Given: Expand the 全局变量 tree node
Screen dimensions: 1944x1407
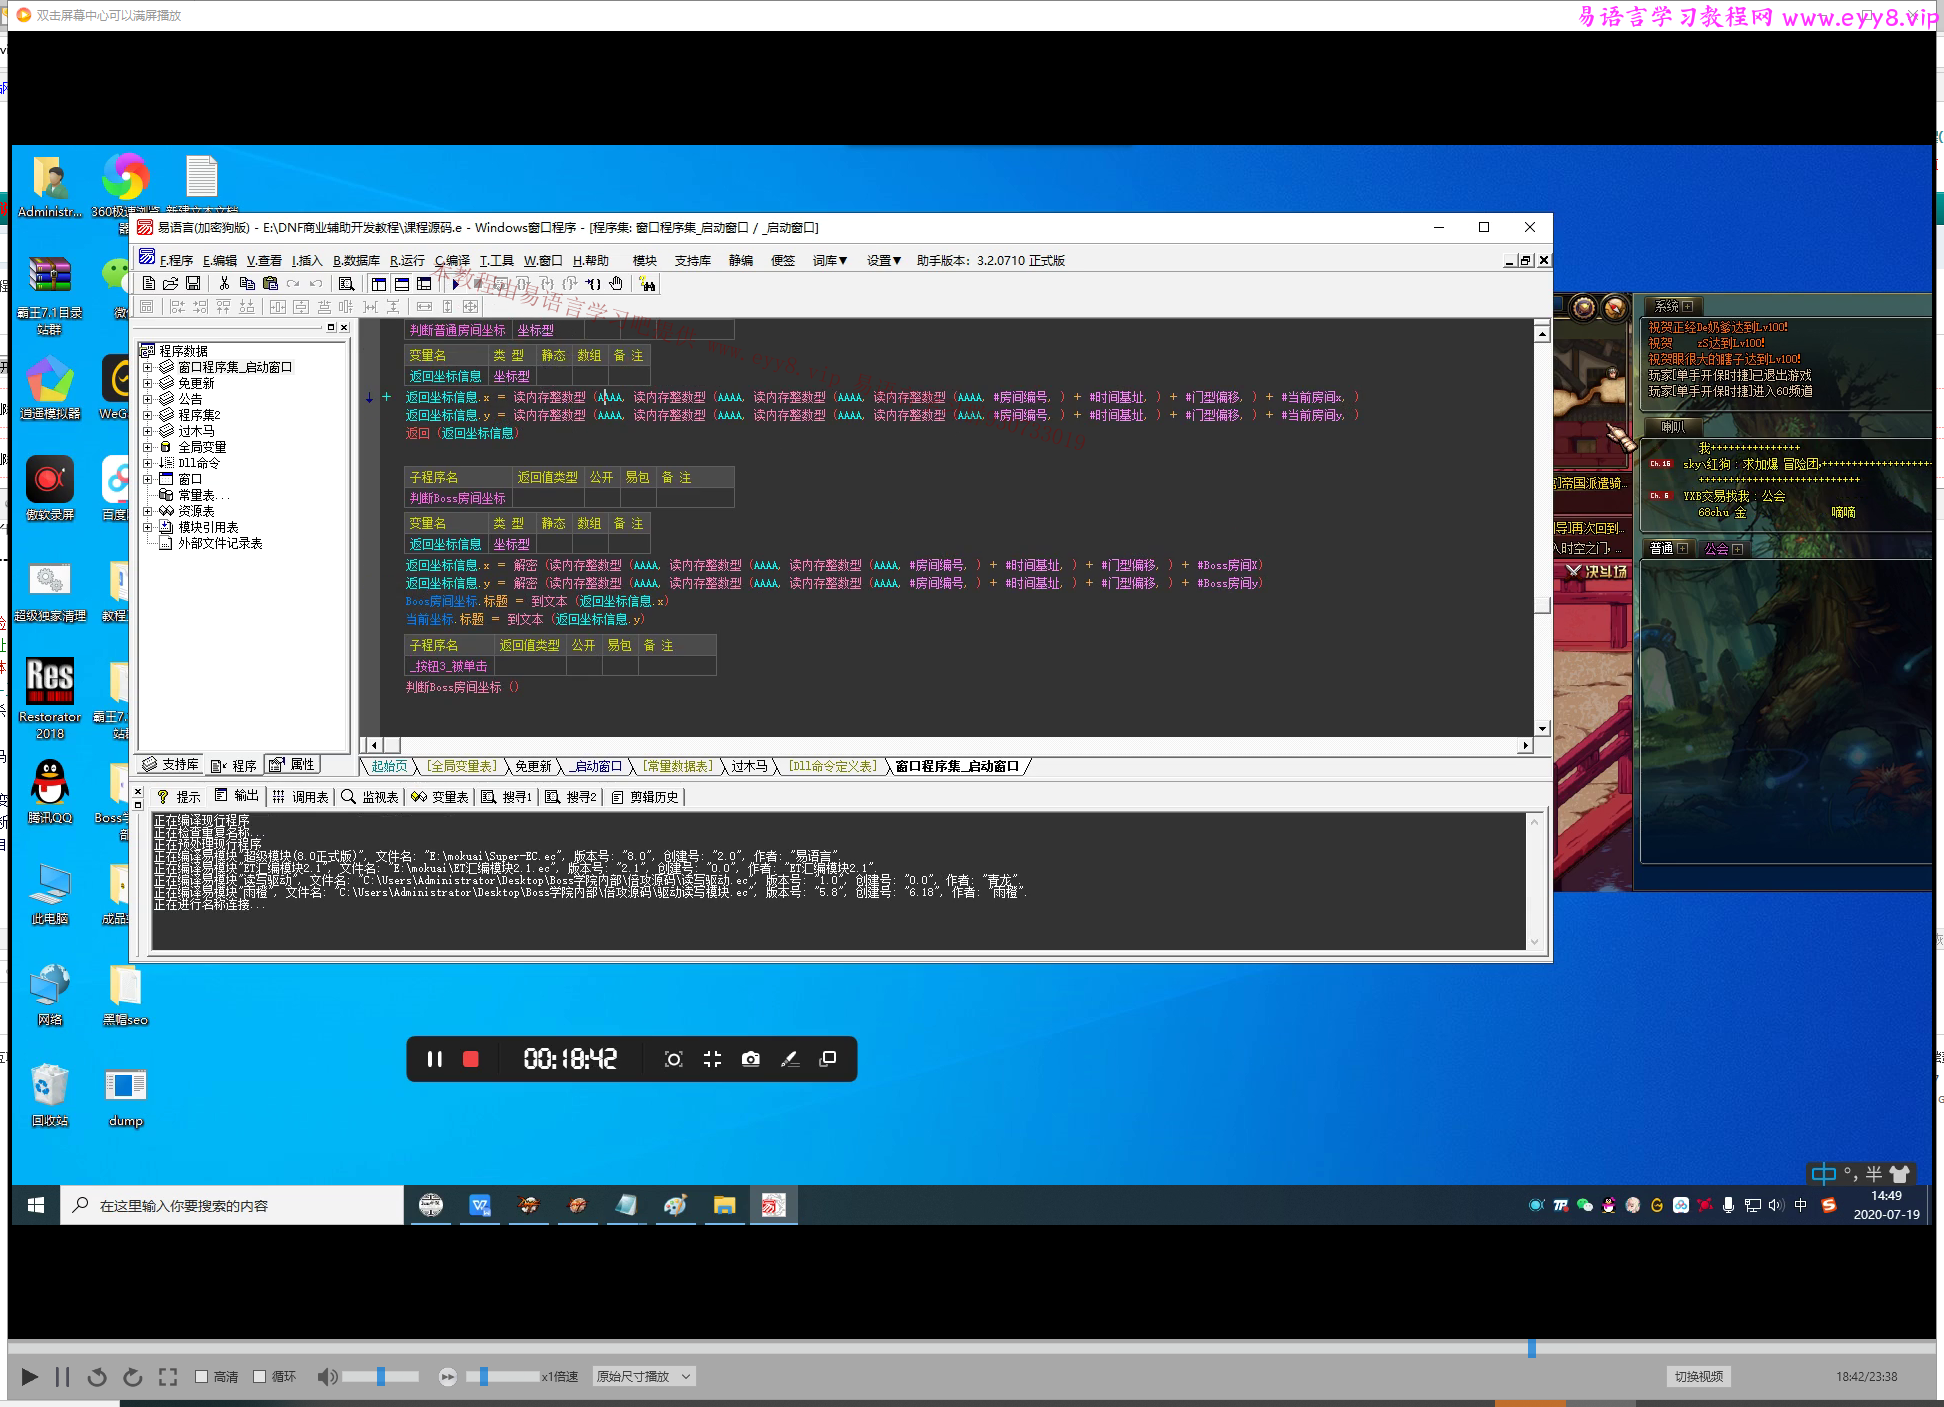Looking at the screenshot, I should tap(148, 447).
